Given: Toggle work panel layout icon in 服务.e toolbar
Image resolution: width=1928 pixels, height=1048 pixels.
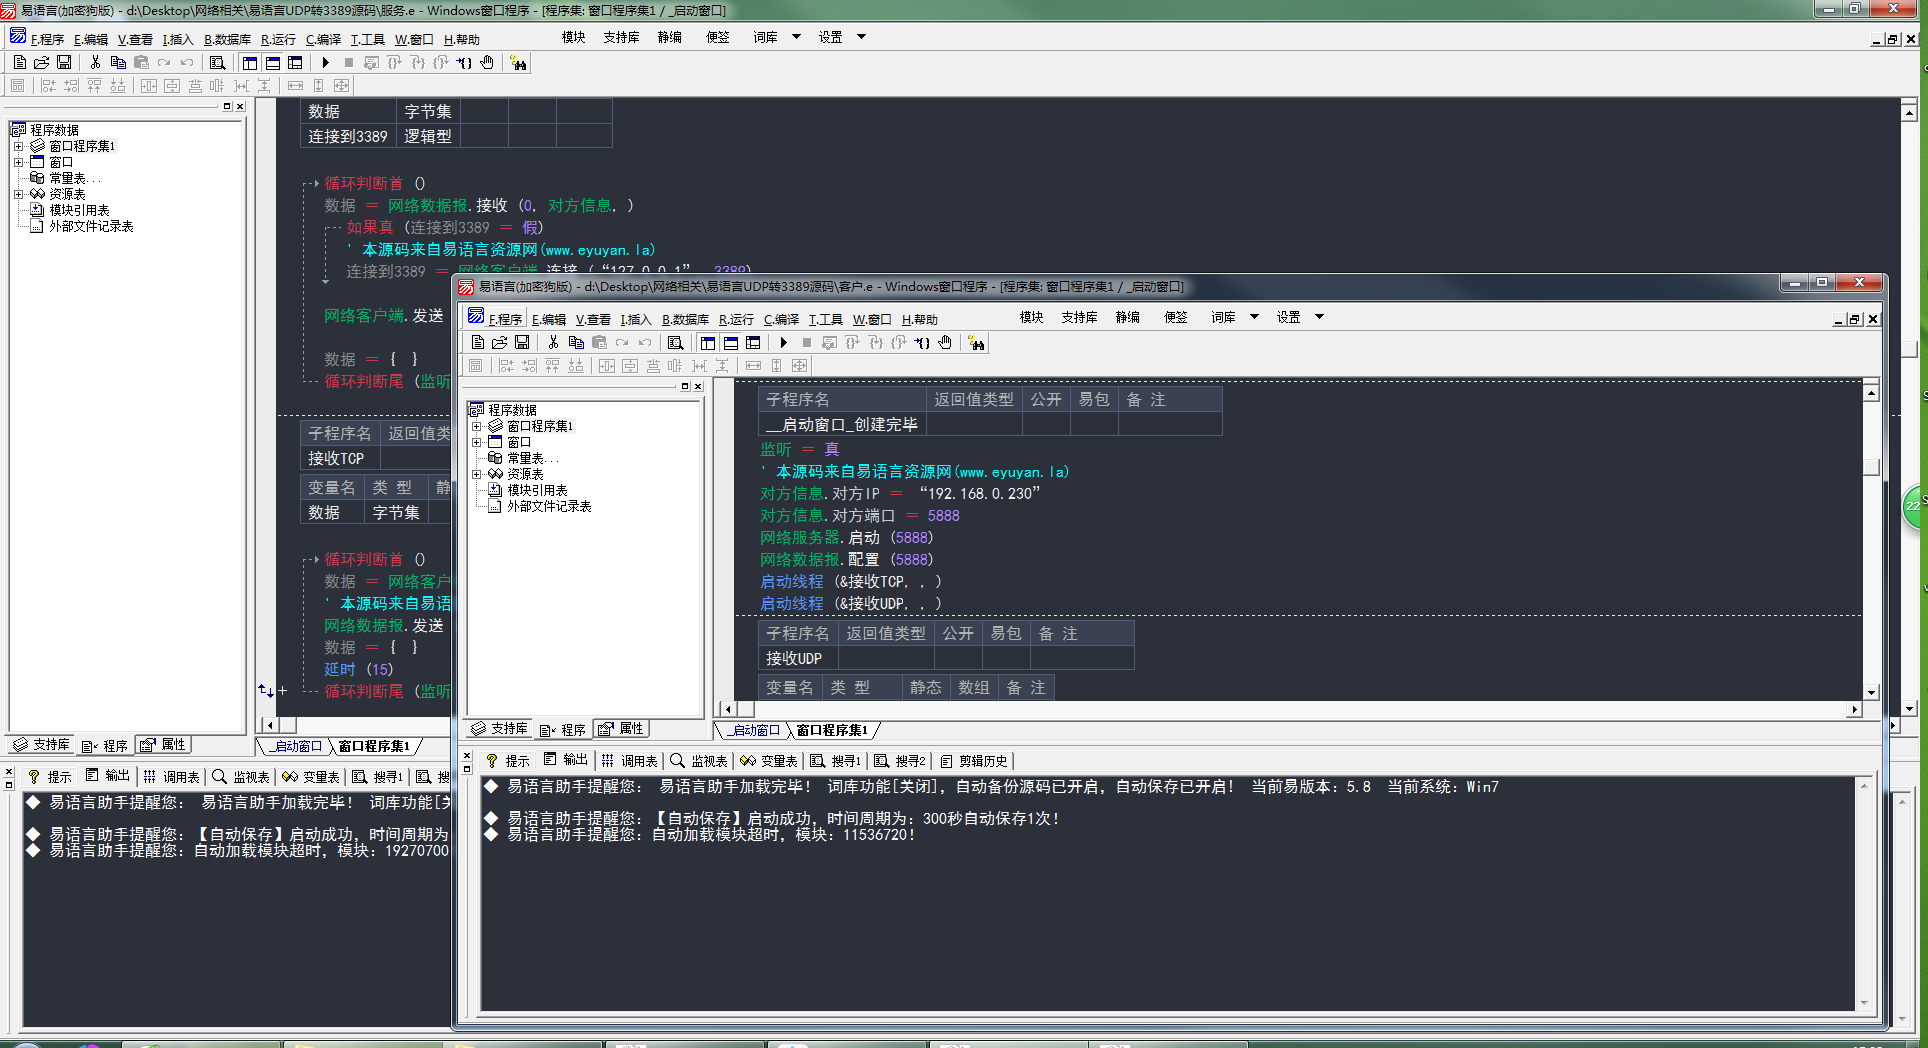Looking at the screenshot, I should tap(250, 62).
